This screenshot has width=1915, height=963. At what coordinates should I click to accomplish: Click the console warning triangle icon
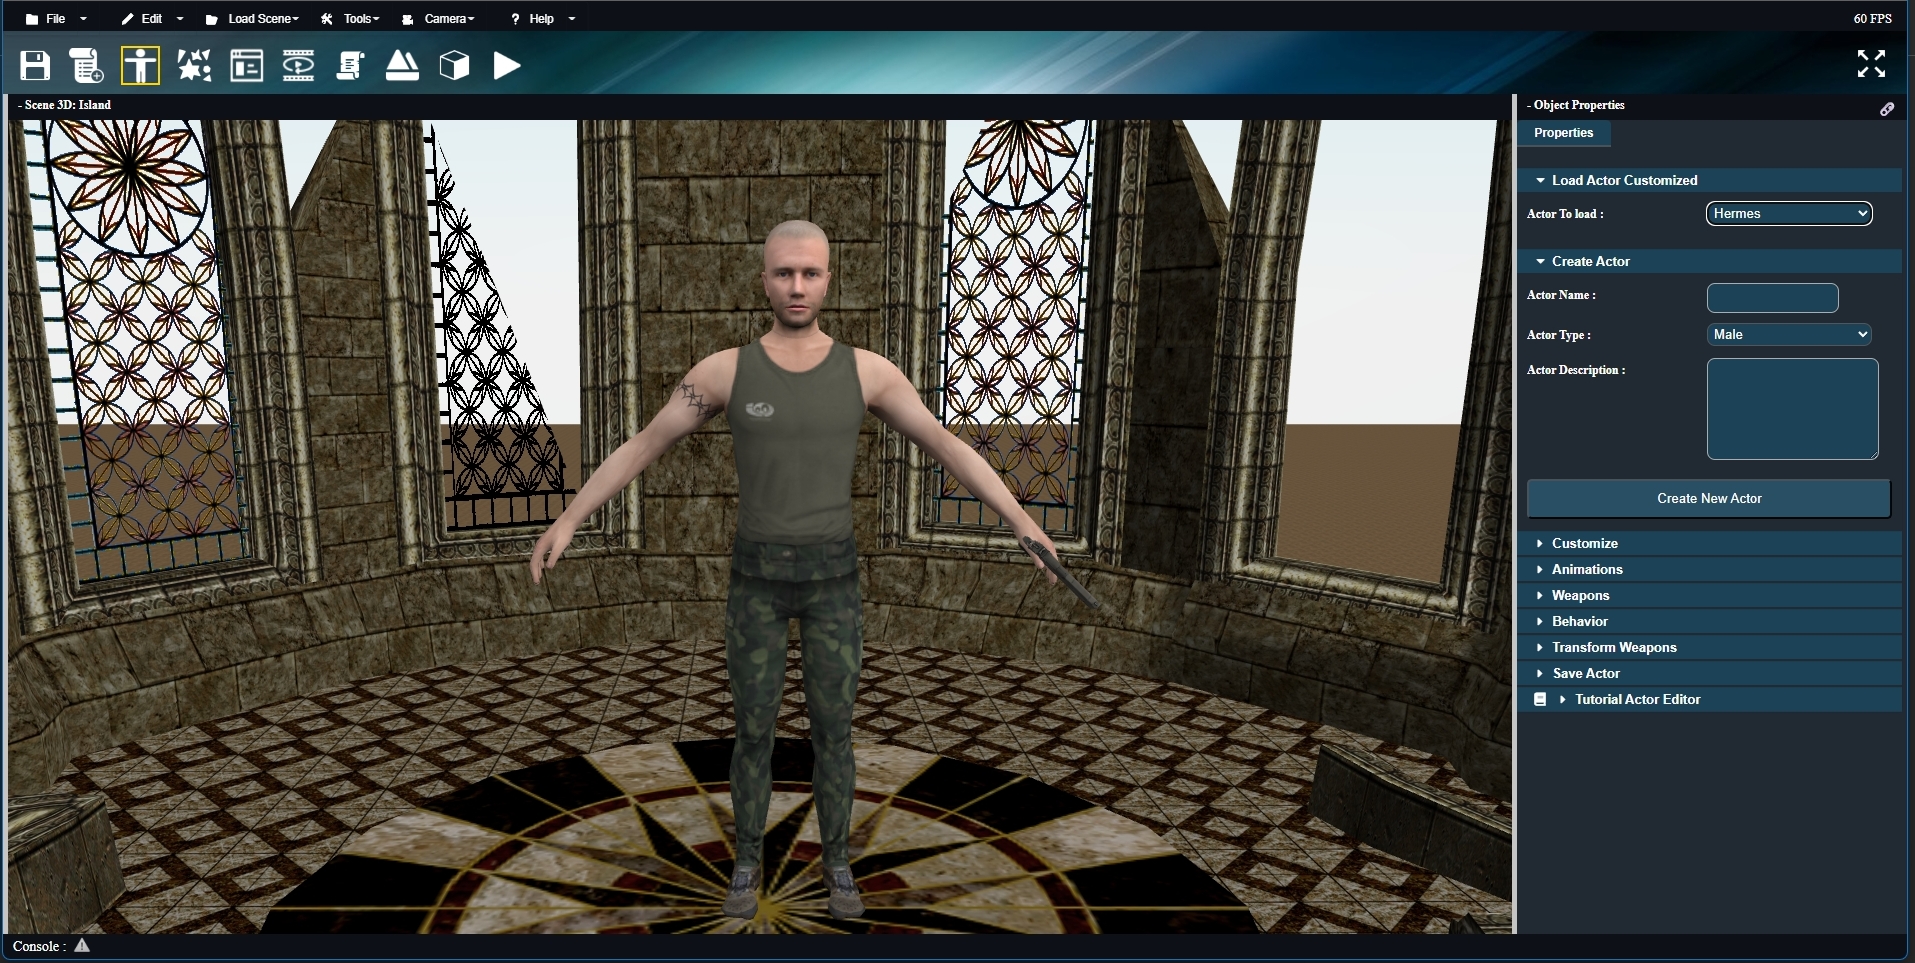pos(82,946)
